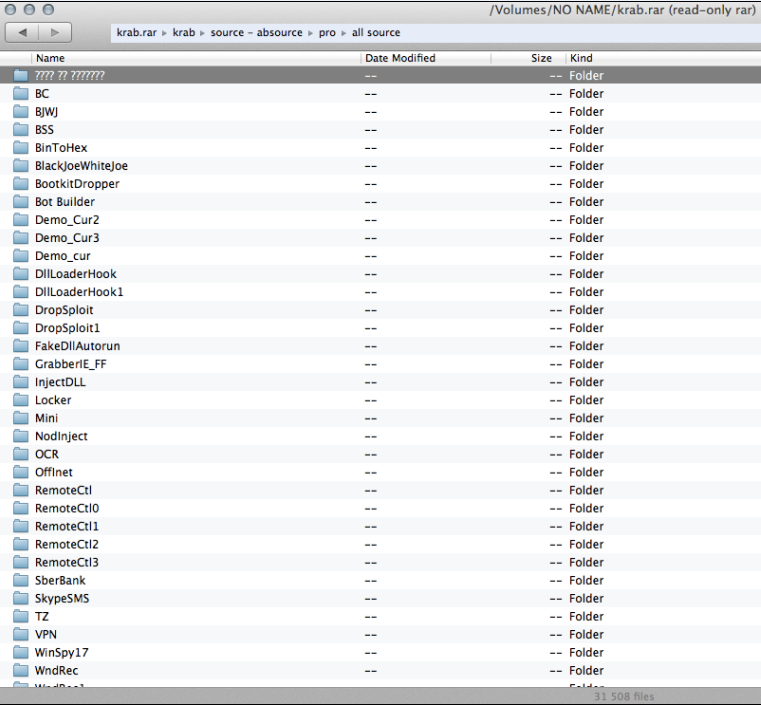
Task: Select the Demo_cur folder icon
Action: coord(20,256)
